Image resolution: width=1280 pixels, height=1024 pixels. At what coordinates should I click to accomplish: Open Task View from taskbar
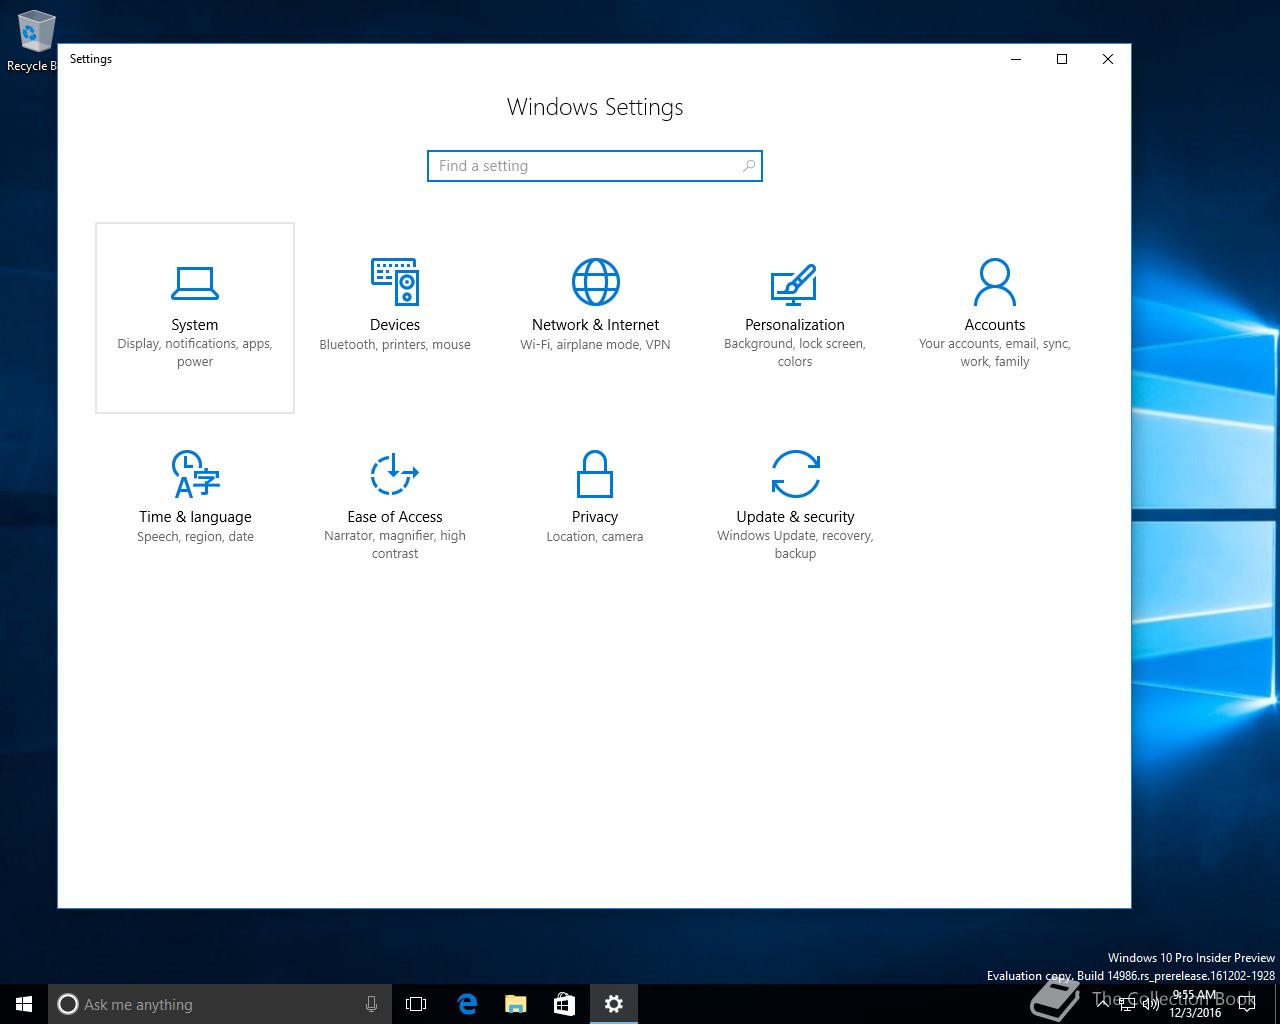click(416, 1004)
